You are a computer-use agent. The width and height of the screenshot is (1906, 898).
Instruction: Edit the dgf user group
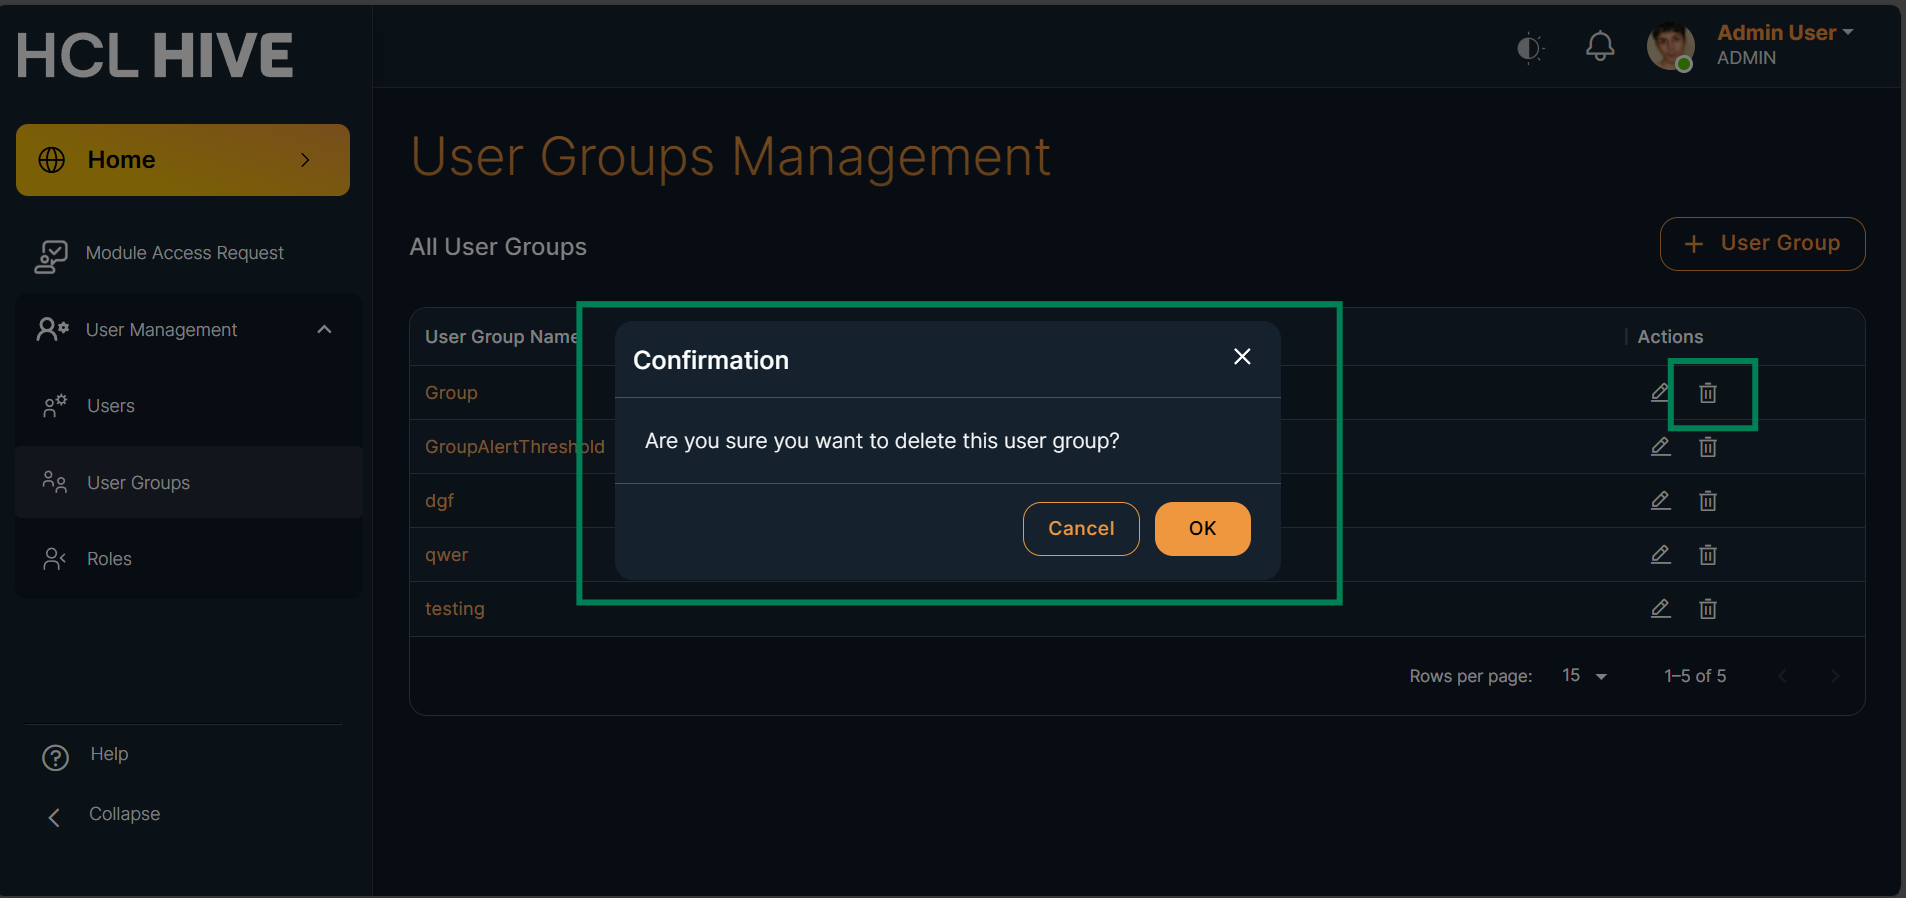[x=1660, y=501]
